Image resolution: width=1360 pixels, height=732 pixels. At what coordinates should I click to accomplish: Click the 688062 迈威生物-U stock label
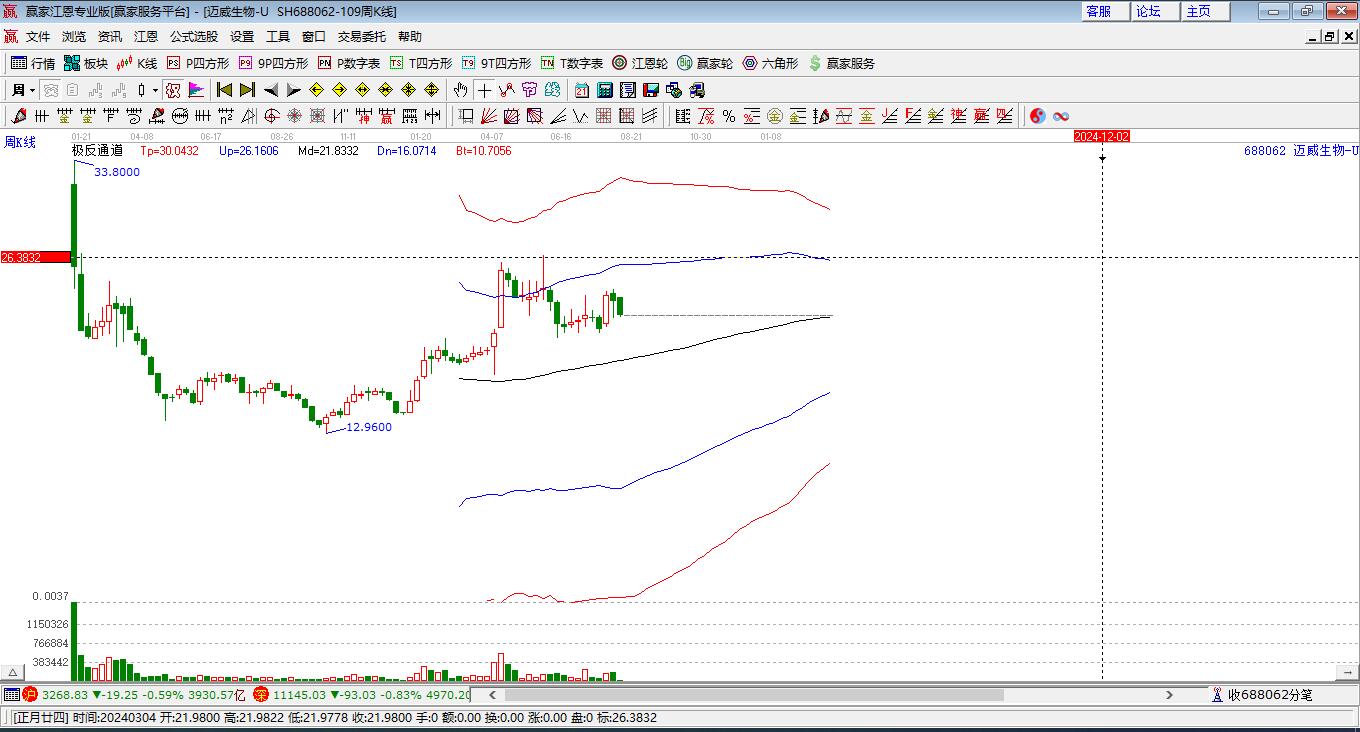coord(1301,151)
